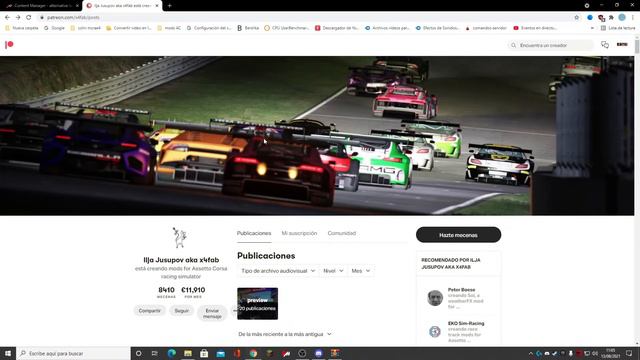Open Microsoft Store from taskbar
Screen dimensions: 640x360
204,353
